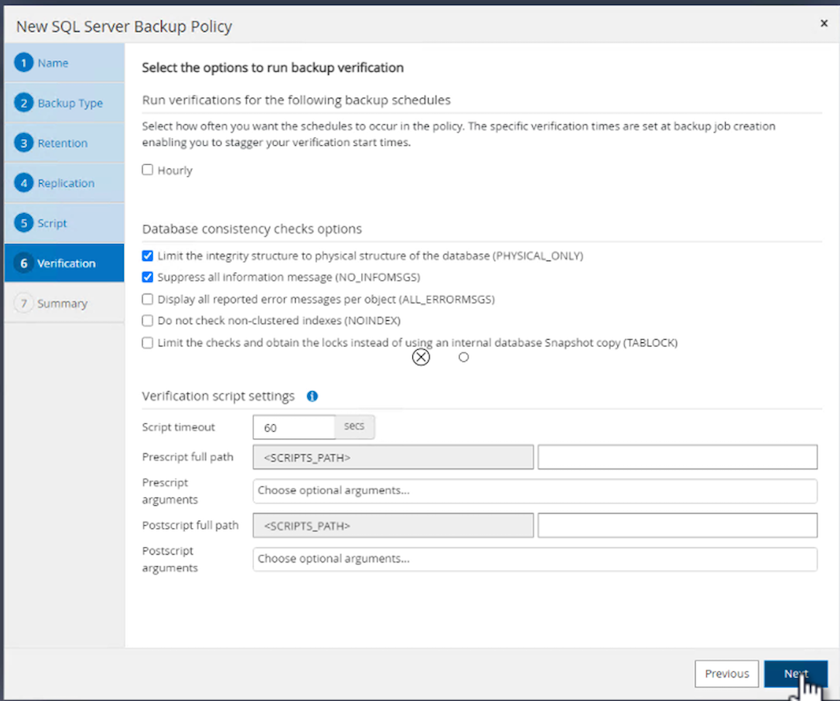Enable the TABLOCK snapshot copy option

pyautogui.click(x=148, y=343)
